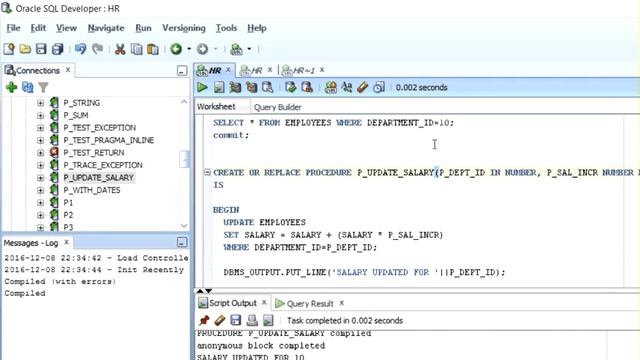This screenshot has width=640, height=360.
Task: Click Refresh connections icon
Action: coord(27,87)
